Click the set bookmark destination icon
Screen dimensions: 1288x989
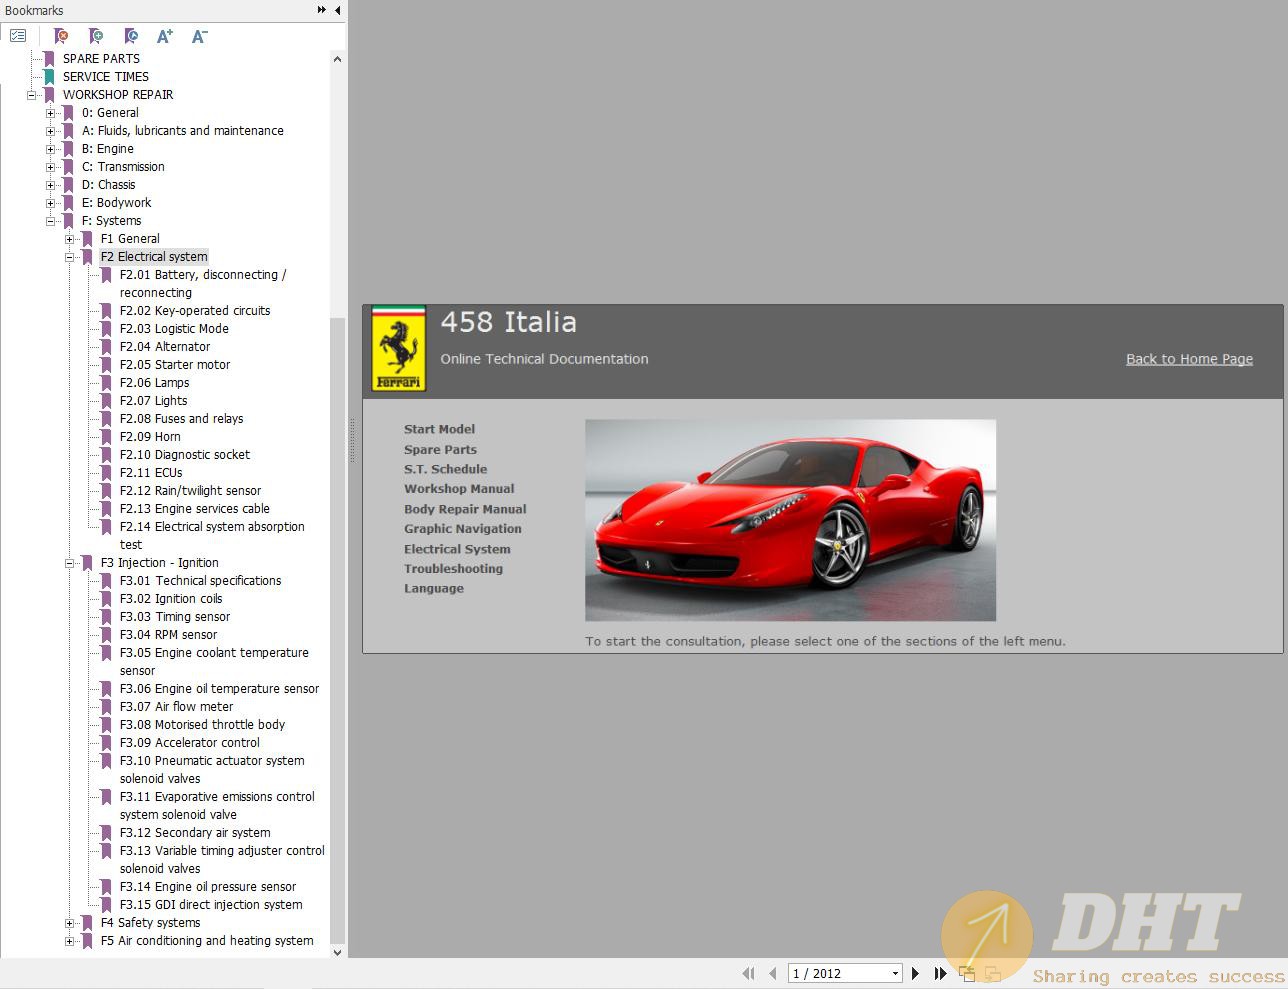coord(131,36)
